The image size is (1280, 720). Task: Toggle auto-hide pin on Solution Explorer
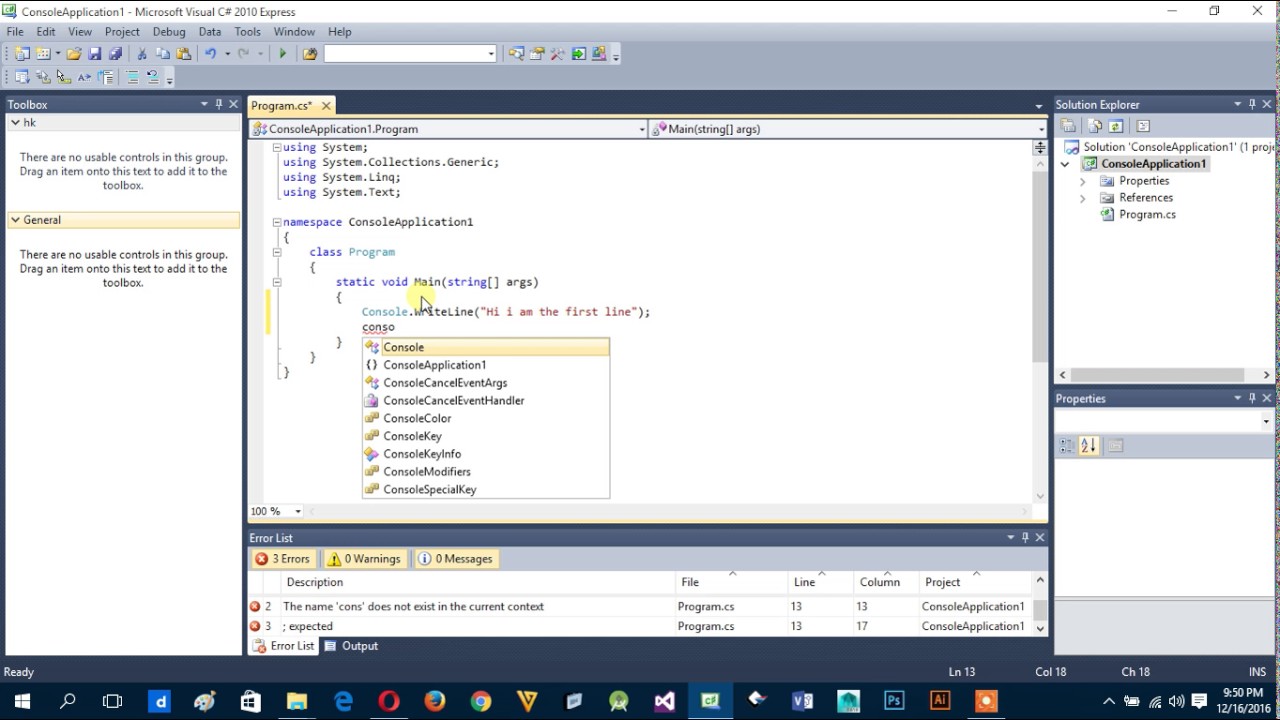pyautogui.click(x=1252, y=104)
